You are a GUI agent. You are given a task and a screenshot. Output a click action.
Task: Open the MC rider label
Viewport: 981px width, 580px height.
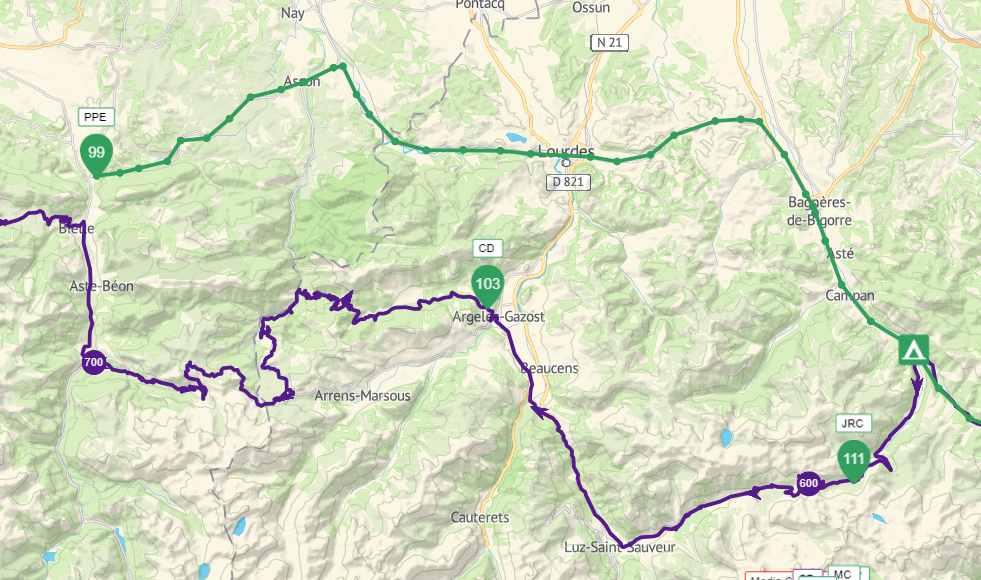click(843, 574)
